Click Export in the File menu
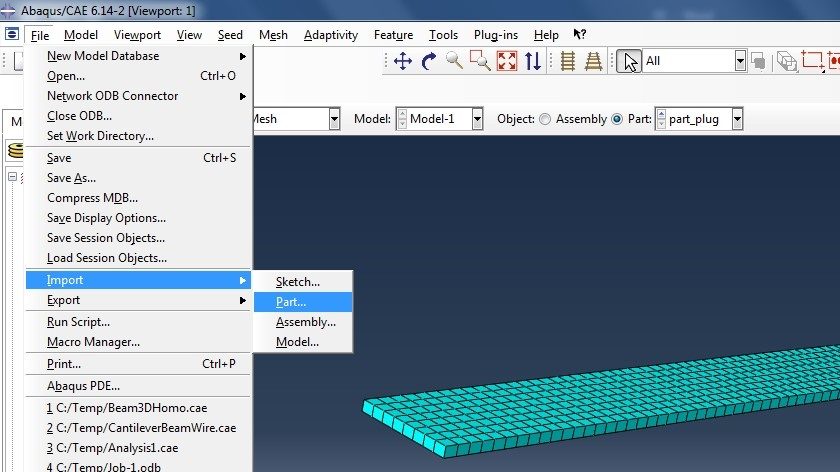The height and width of the screenshot is (472, 840). [x=64, y=300]
